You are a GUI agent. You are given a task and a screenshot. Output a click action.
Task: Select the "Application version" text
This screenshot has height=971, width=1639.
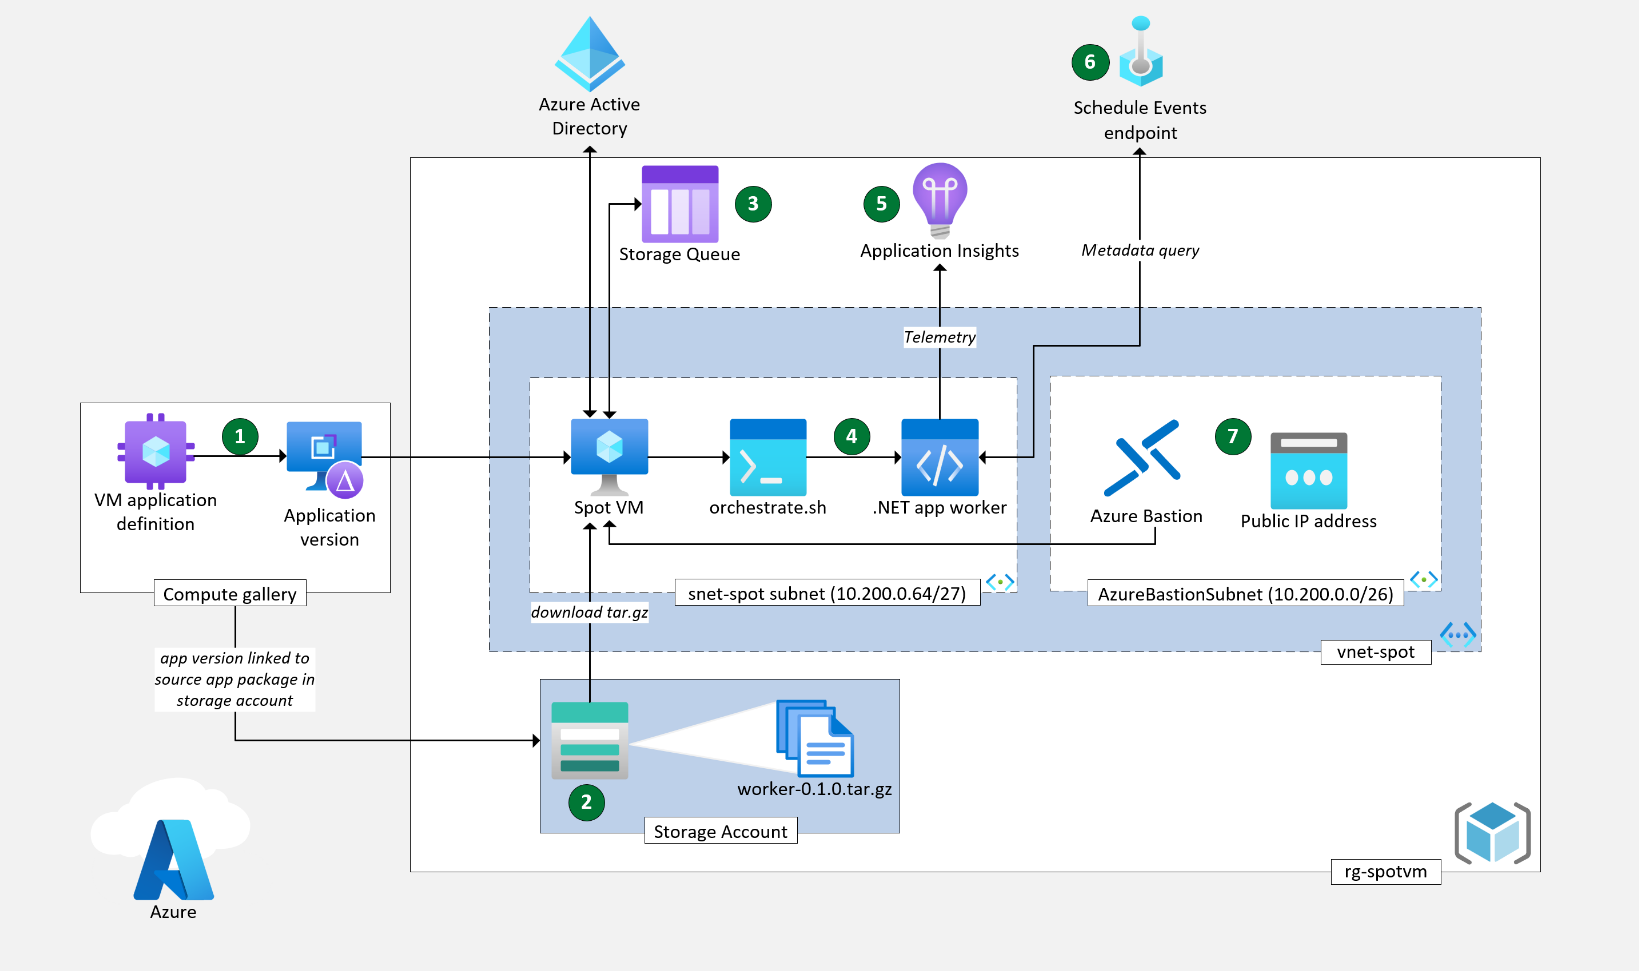pyautogui.click(x=330, y=527)
